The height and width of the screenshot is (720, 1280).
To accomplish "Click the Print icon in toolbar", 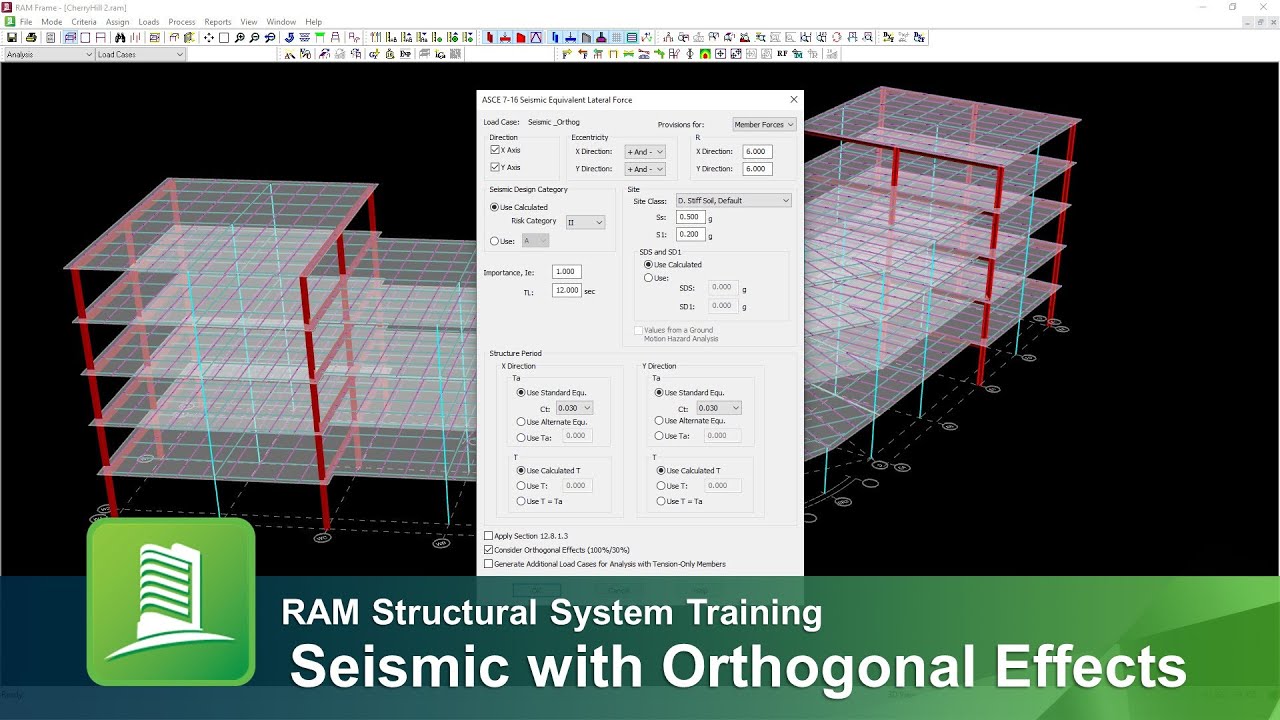I will pos(31,38).
